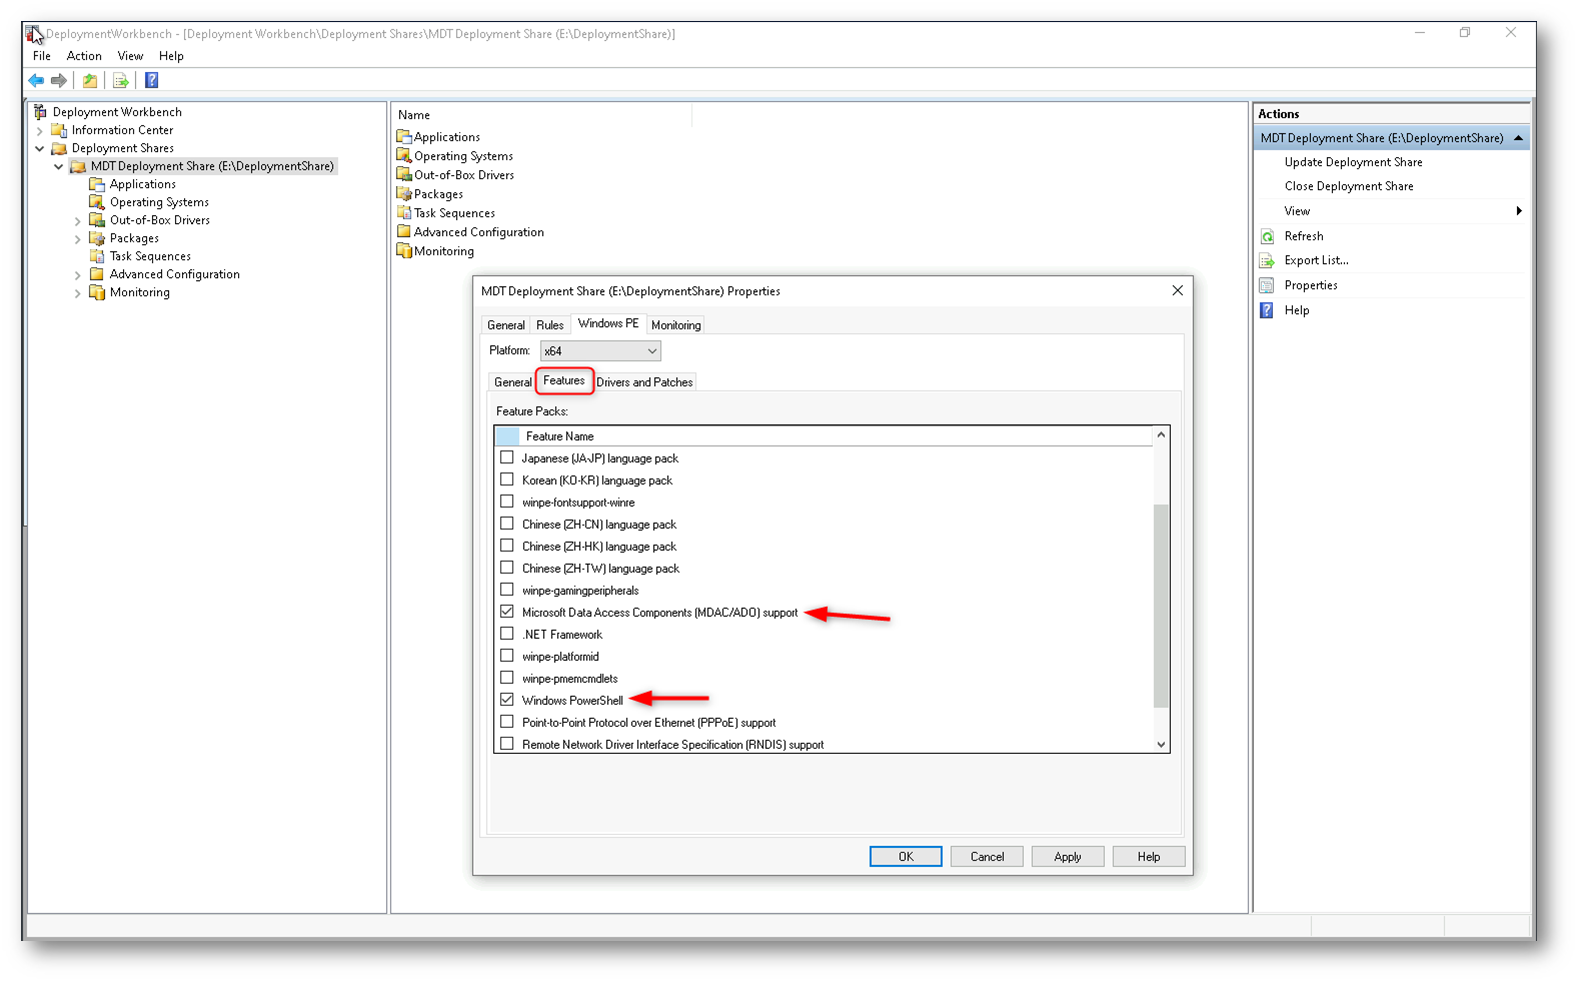Click the Refresh icon in Actions pane
The image size is (1579, 983).
pyautogui.click(x=1267, y=236)
